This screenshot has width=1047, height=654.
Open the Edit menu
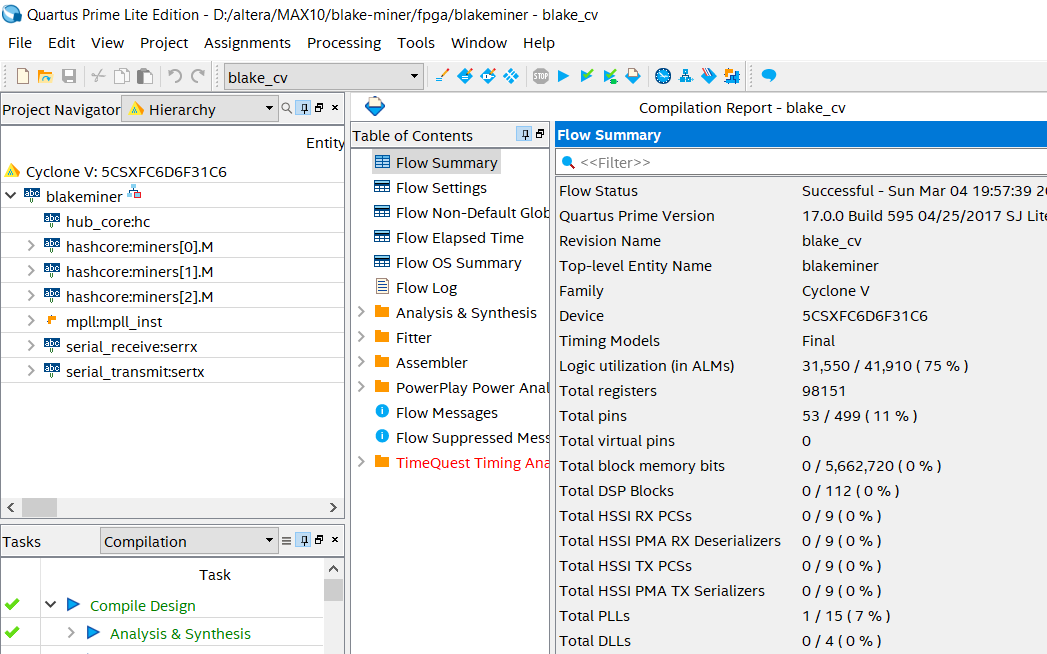pos(61,43)
